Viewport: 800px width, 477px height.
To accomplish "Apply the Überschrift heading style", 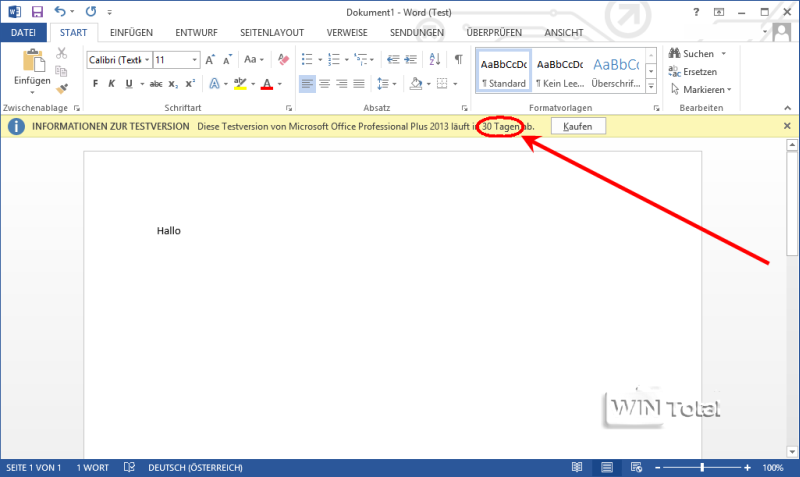I will click(616, 71).
